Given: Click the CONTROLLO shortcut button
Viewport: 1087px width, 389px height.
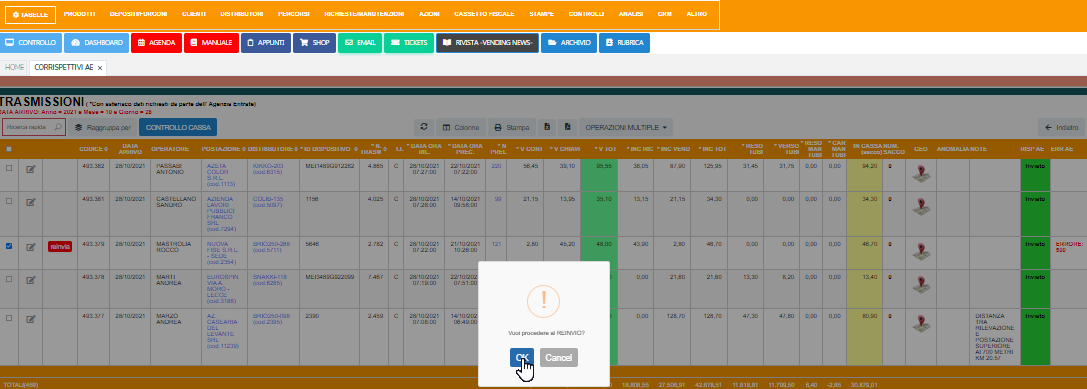Looking at the screenshot, I should pyautogui.click(x=31, y=43).
